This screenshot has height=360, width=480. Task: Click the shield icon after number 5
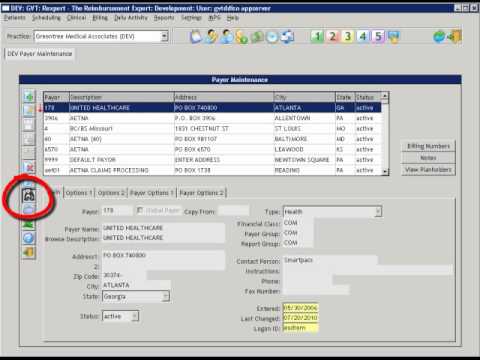coord(394,36)
